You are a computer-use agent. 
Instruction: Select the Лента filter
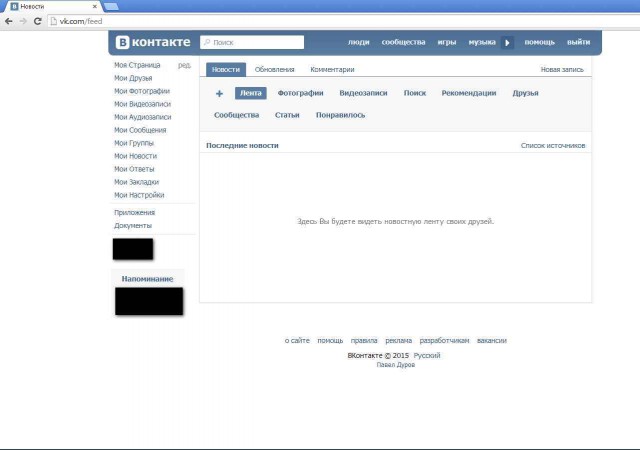click(251, 93)
